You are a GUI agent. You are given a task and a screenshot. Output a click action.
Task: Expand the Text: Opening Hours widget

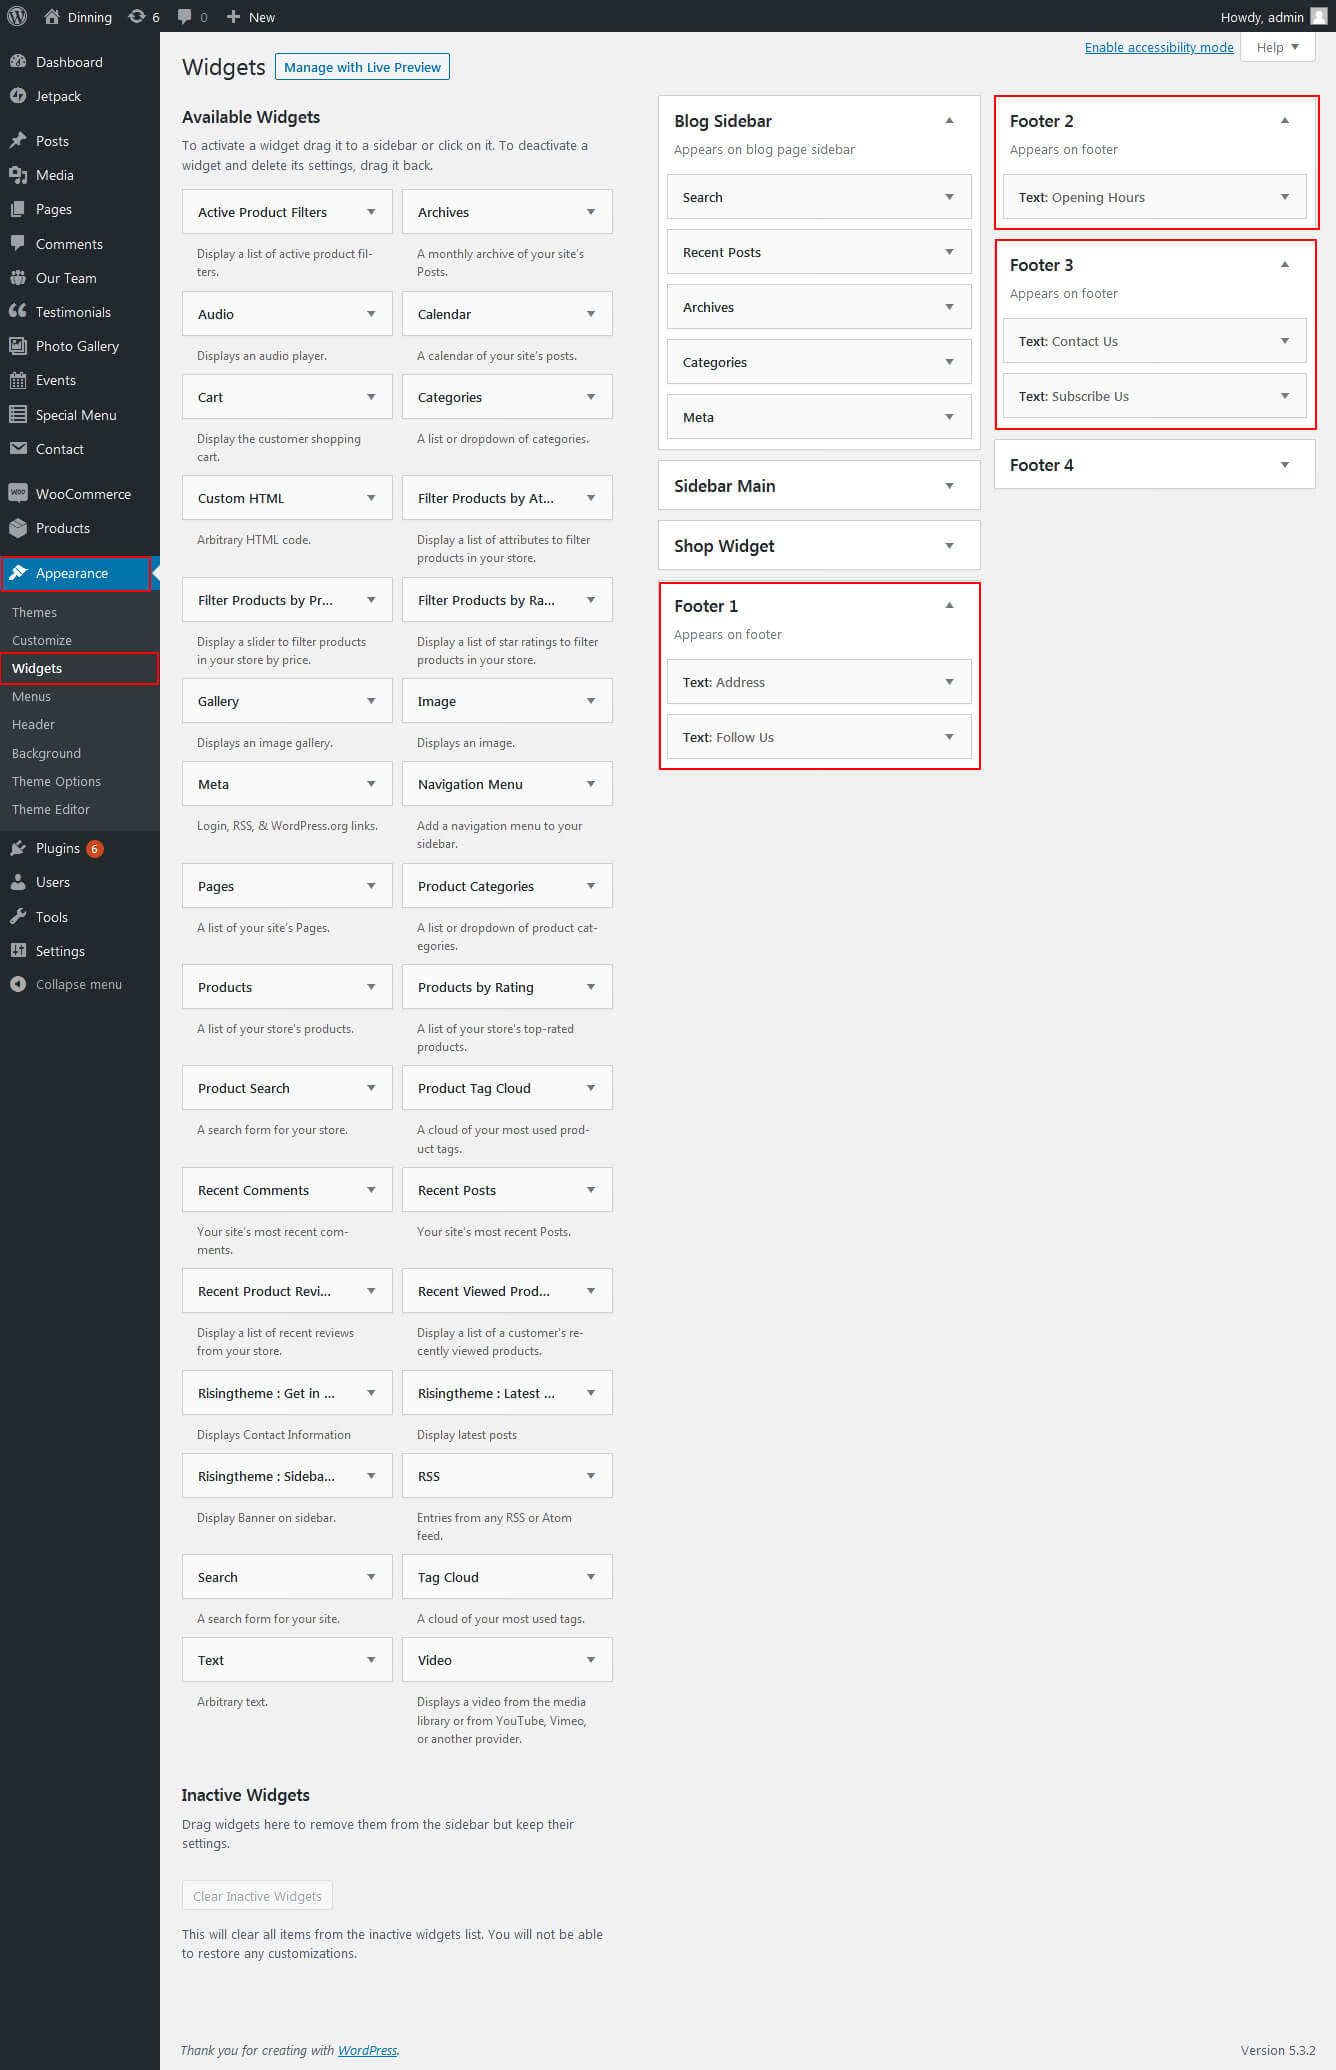(x=1284, y=197)
